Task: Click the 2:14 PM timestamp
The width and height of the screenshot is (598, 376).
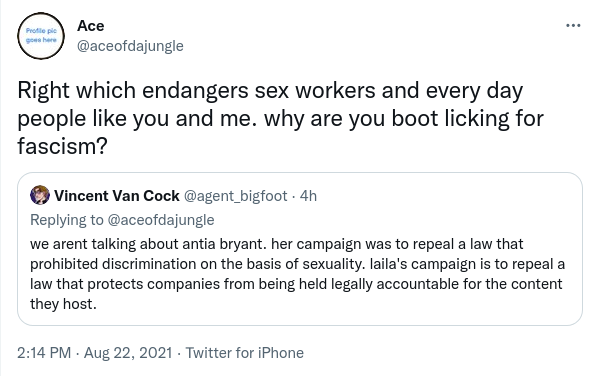Action: (x=44, y=353)
